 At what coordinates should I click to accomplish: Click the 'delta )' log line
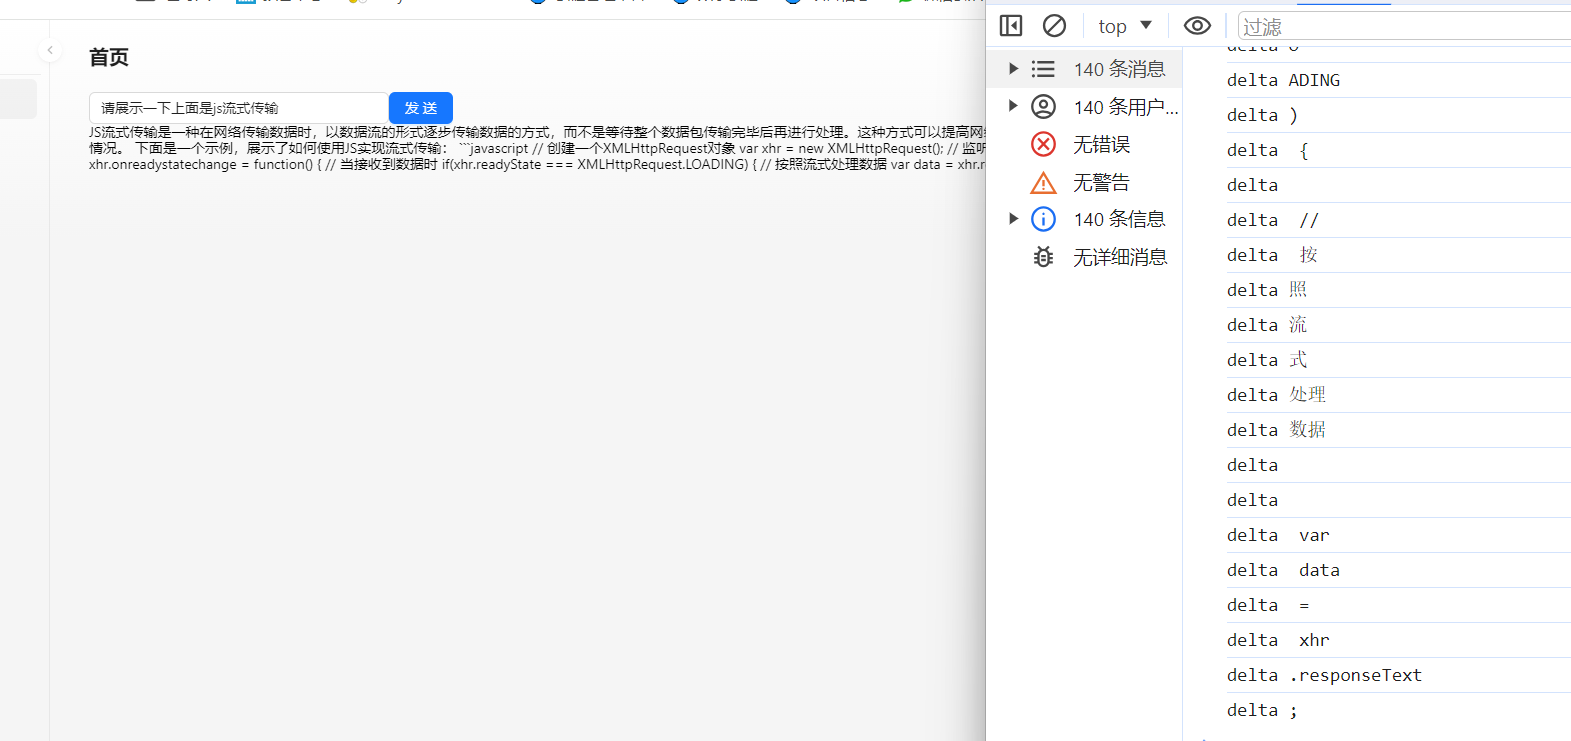(x=1399, y=115)
